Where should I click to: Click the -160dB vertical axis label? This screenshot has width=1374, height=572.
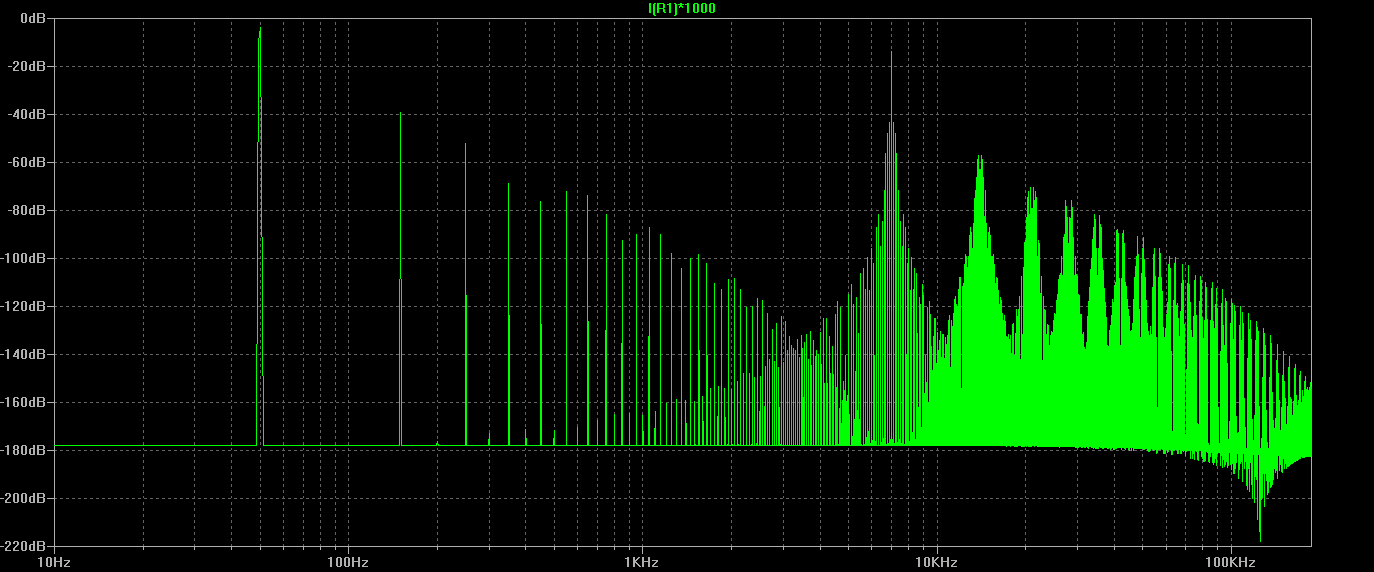(25, 403)
